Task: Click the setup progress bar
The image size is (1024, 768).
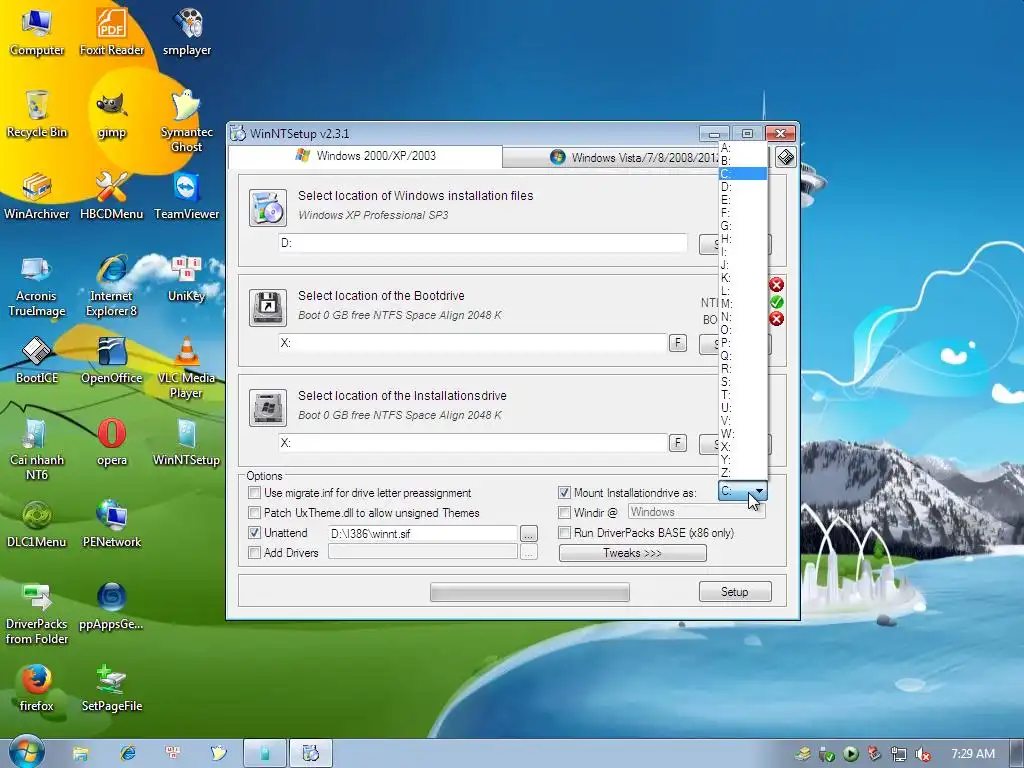Action: (530, 592)
